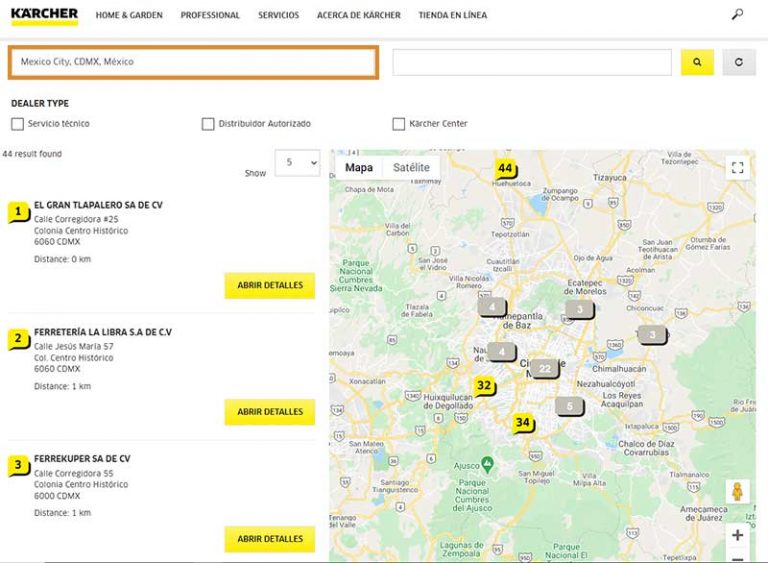Click grey map cluster marker 22
This screenshot has height=563, width=768.
point(545,368)
